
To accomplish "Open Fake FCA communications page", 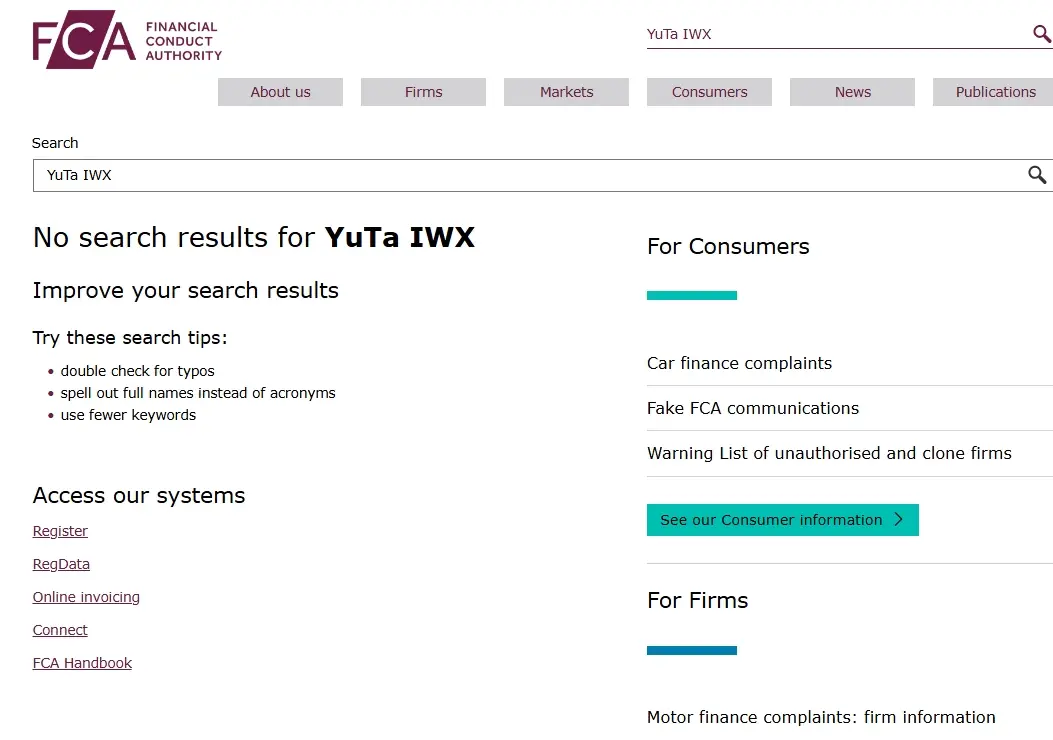I will 753,408.
